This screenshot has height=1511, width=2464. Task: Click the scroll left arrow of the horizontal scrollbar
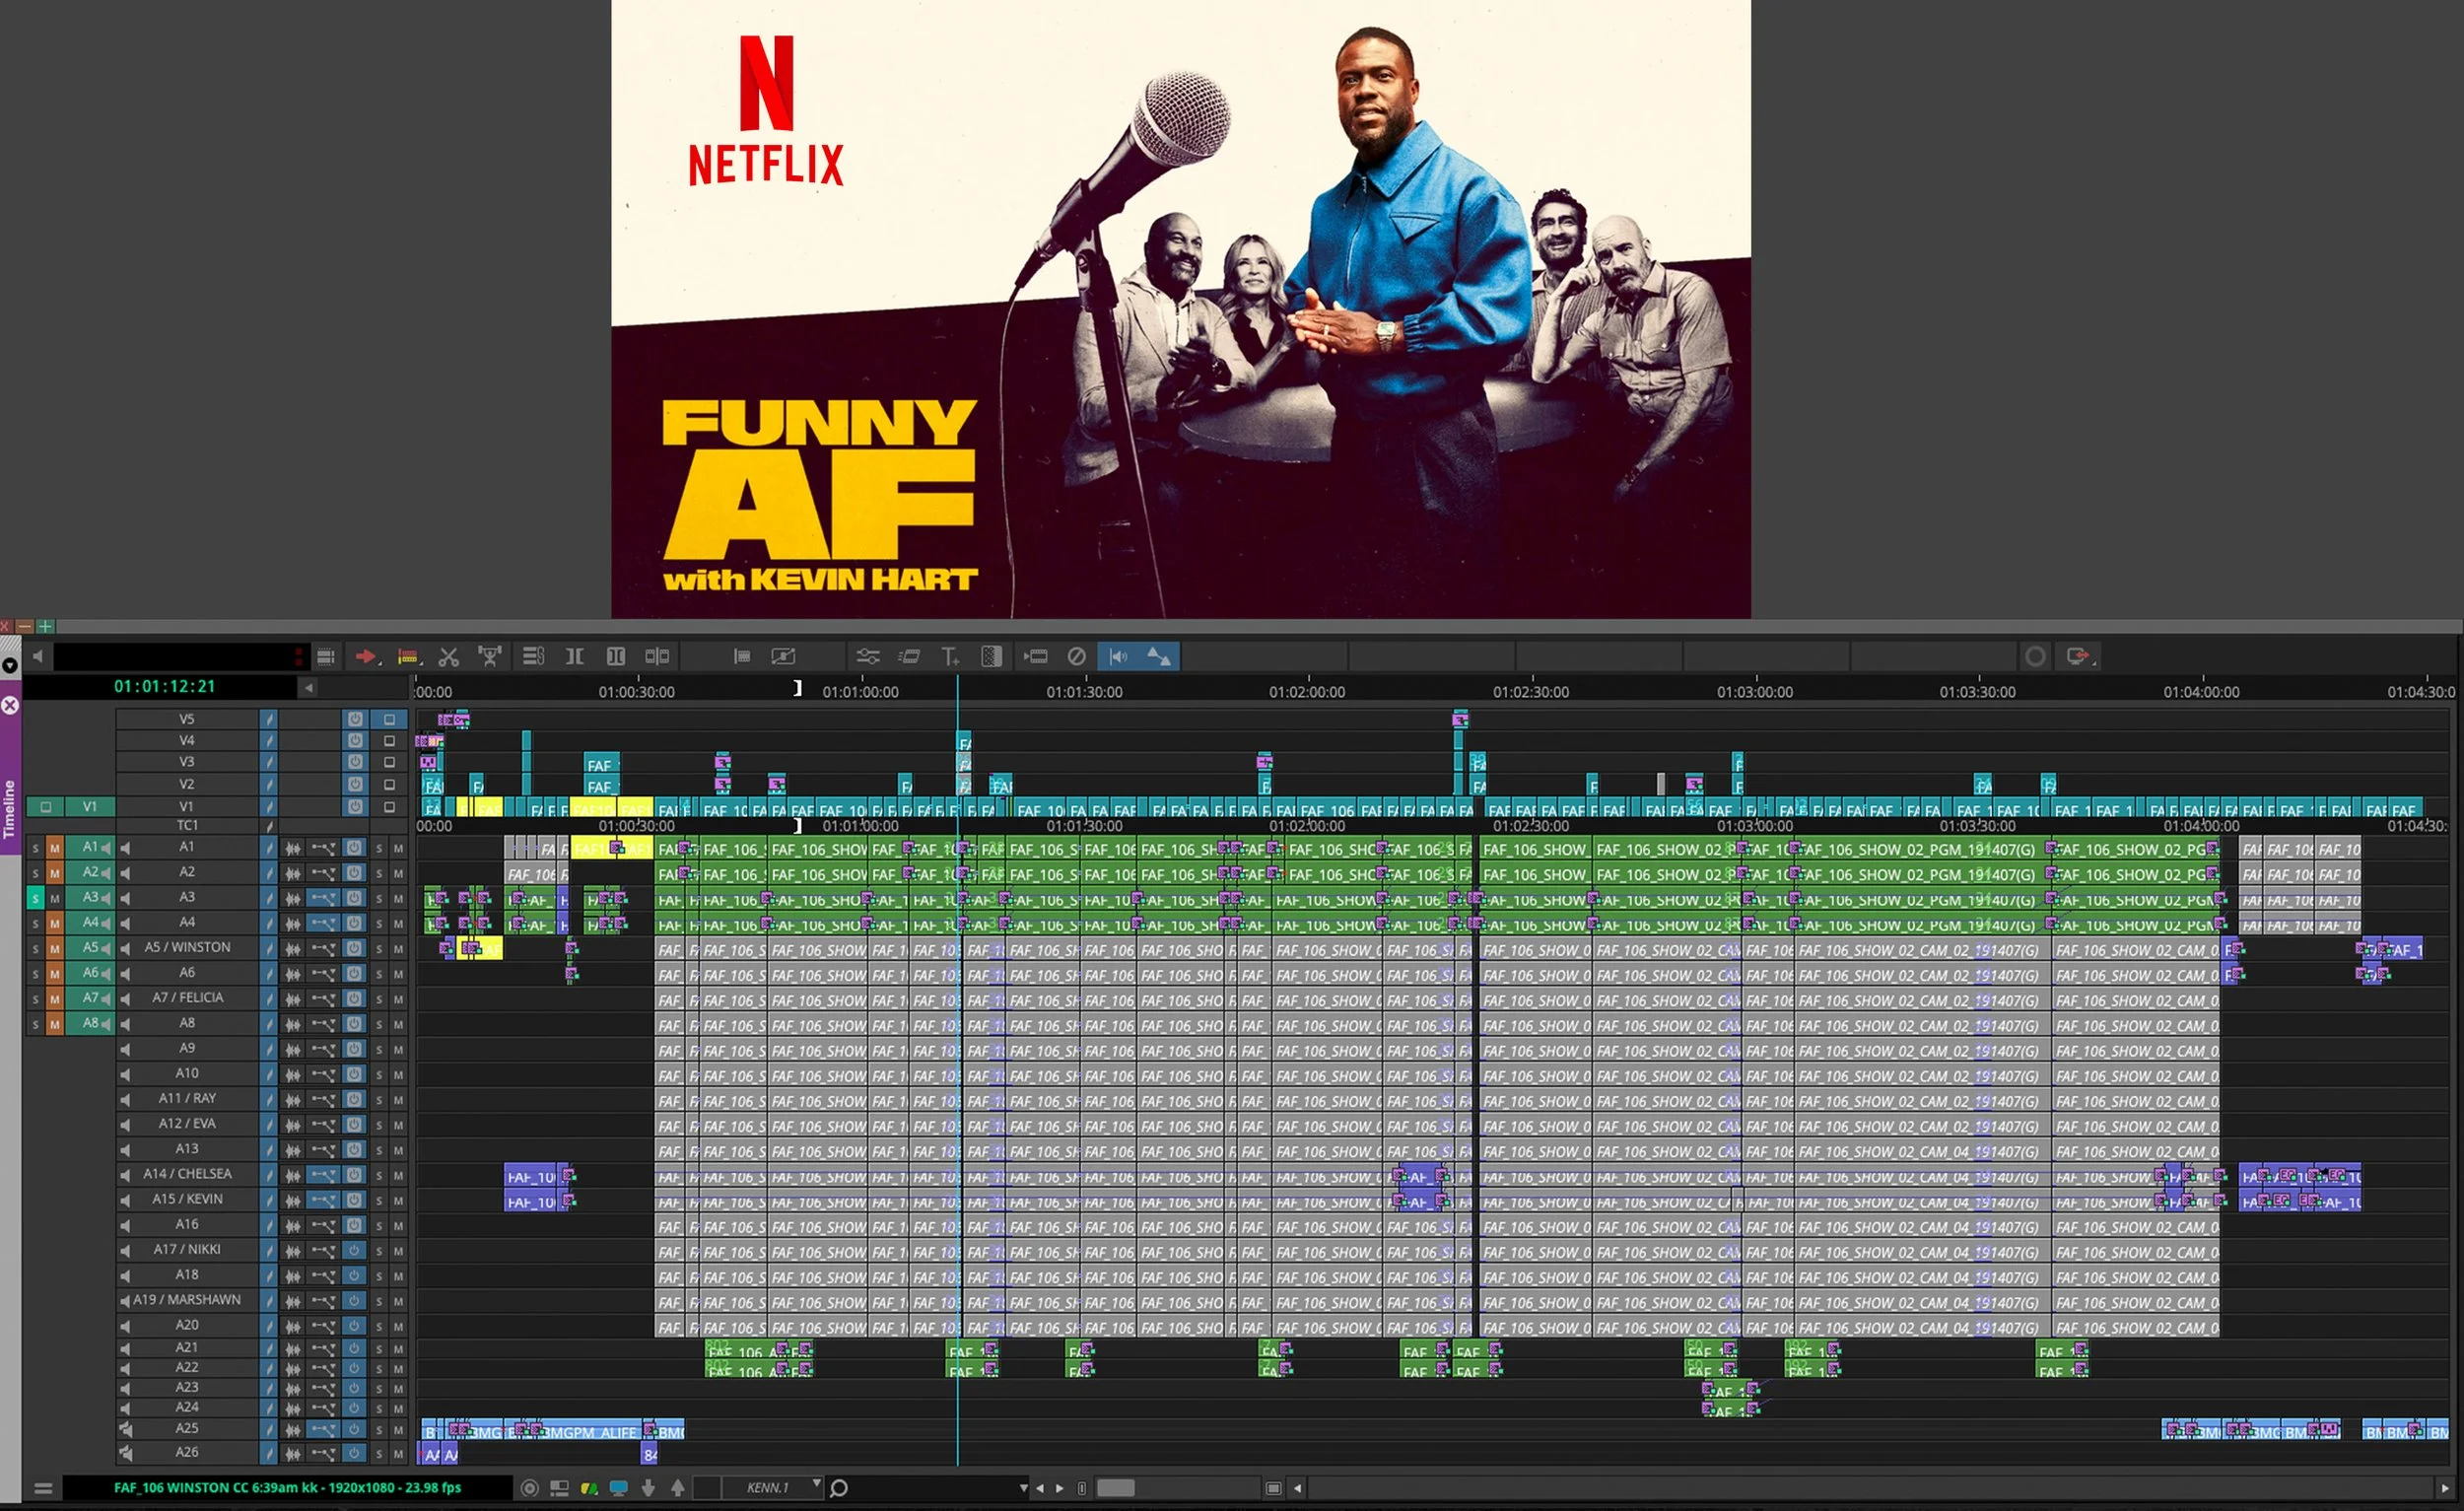coord(1298,1488)
